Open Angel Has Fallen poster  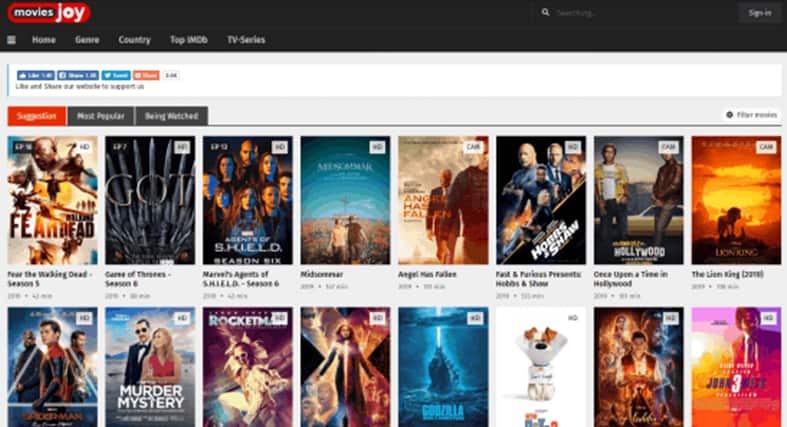(x=443, y=200)
